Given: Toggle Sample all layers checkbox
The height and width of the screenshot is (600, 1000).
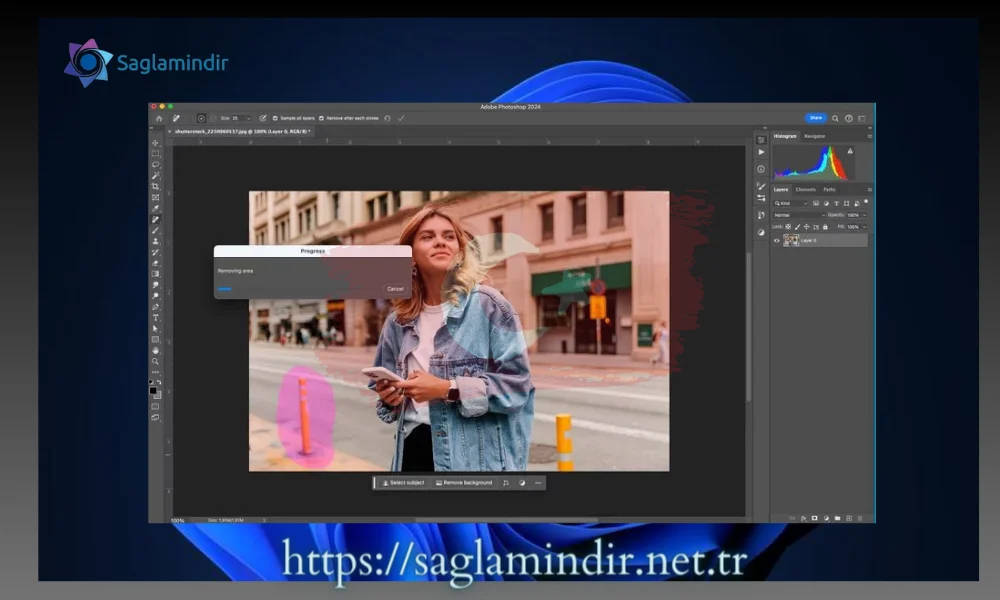Looking at the screenshot, I should [x=275, y=118].
